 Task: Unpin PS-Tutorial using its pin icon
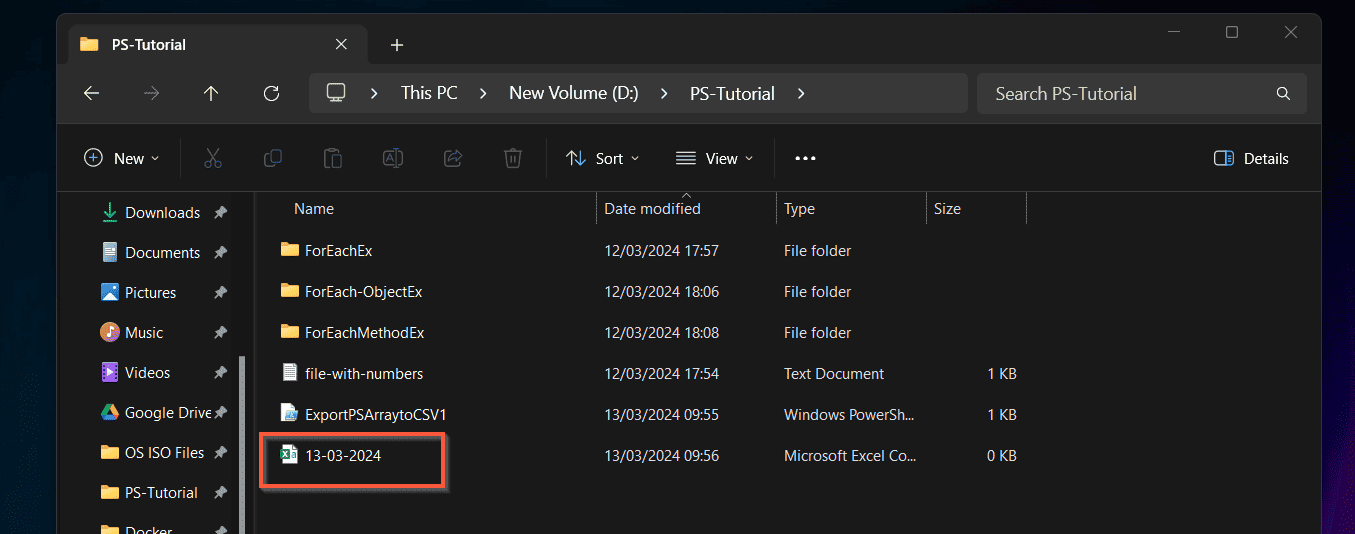tap(220, 492)
